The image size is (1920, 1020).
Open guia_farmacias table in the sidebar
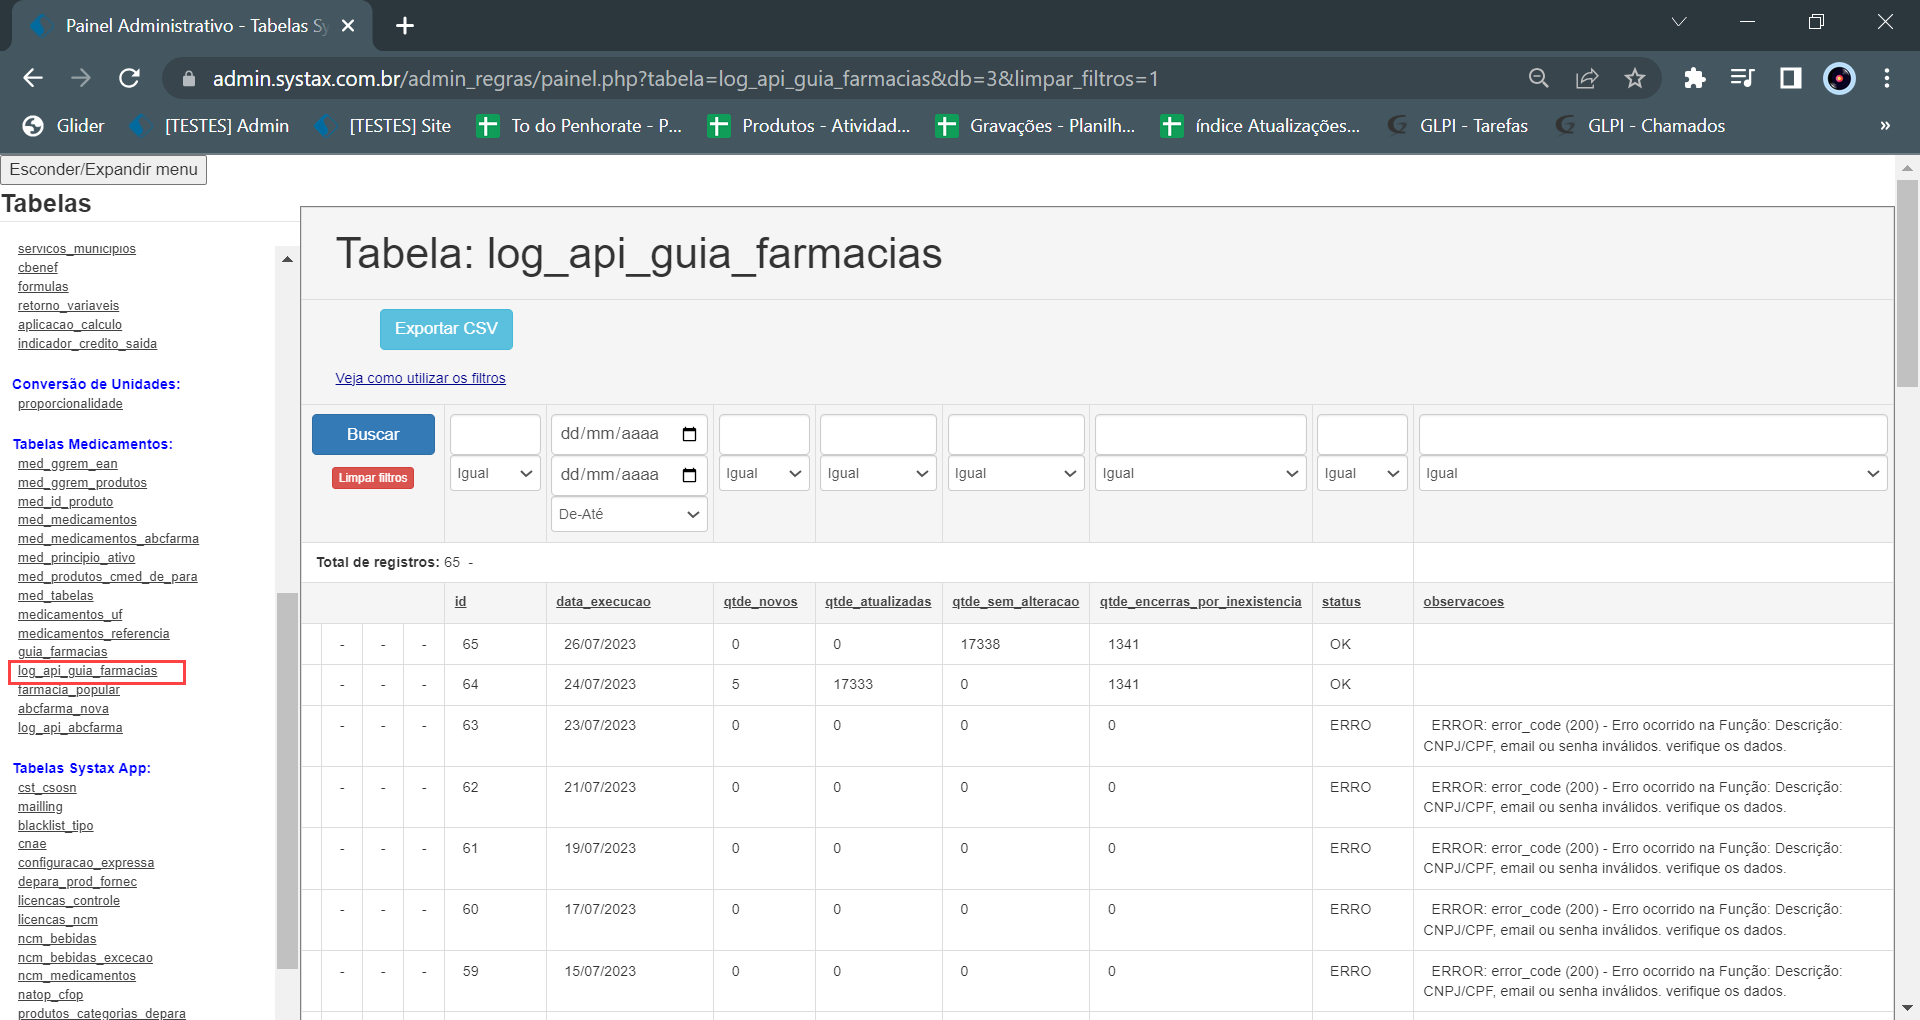point(62,652)
